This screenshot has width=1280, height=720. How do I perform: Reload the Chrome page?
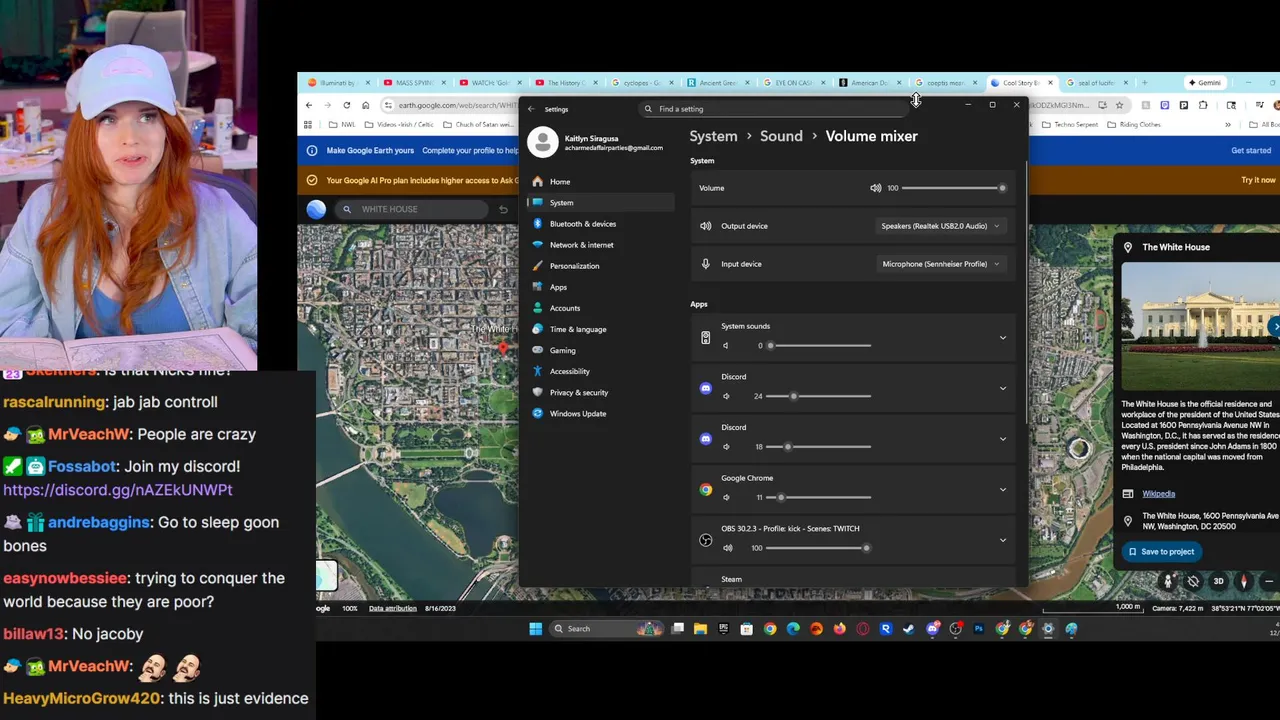pos(346,105)
